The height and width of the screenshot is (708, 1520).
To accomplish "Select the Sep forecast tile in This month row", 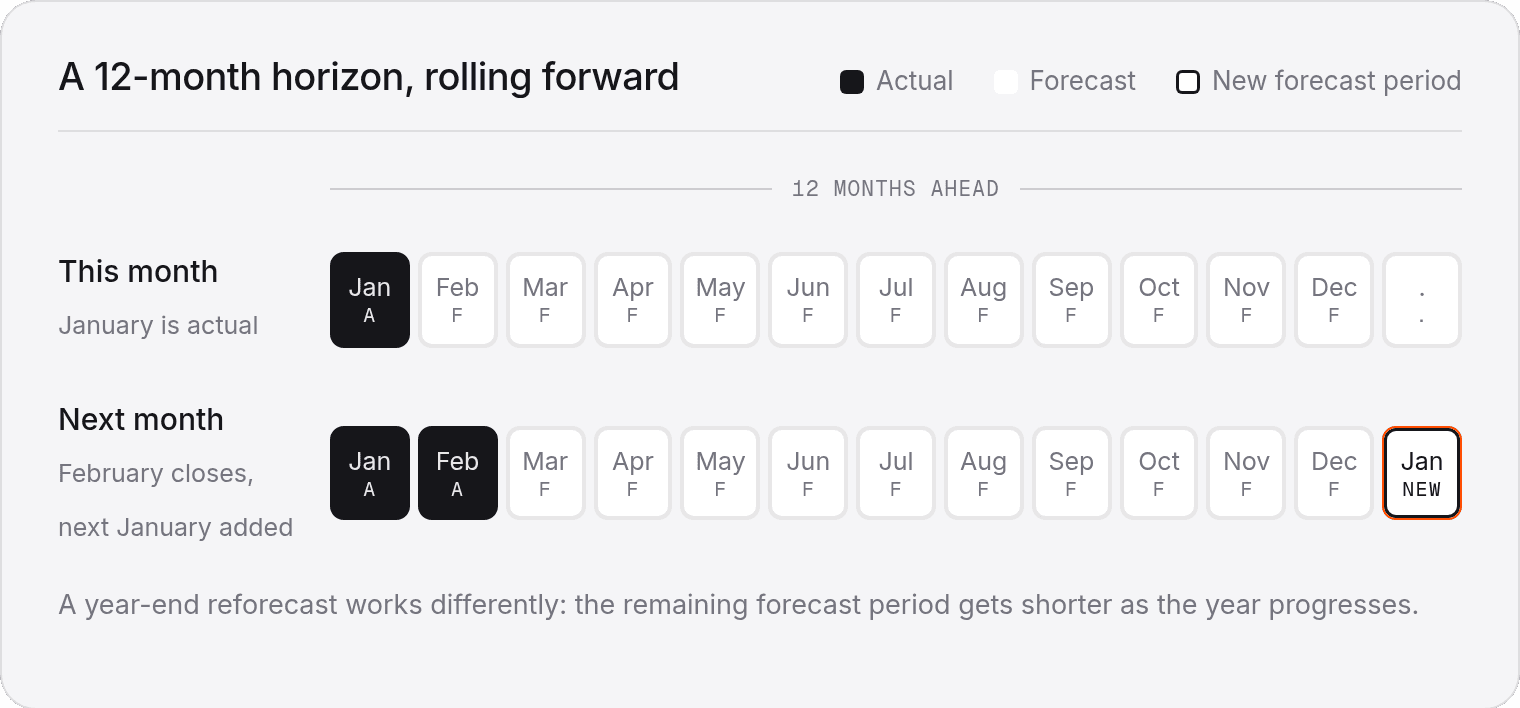I will (1071, 300).
